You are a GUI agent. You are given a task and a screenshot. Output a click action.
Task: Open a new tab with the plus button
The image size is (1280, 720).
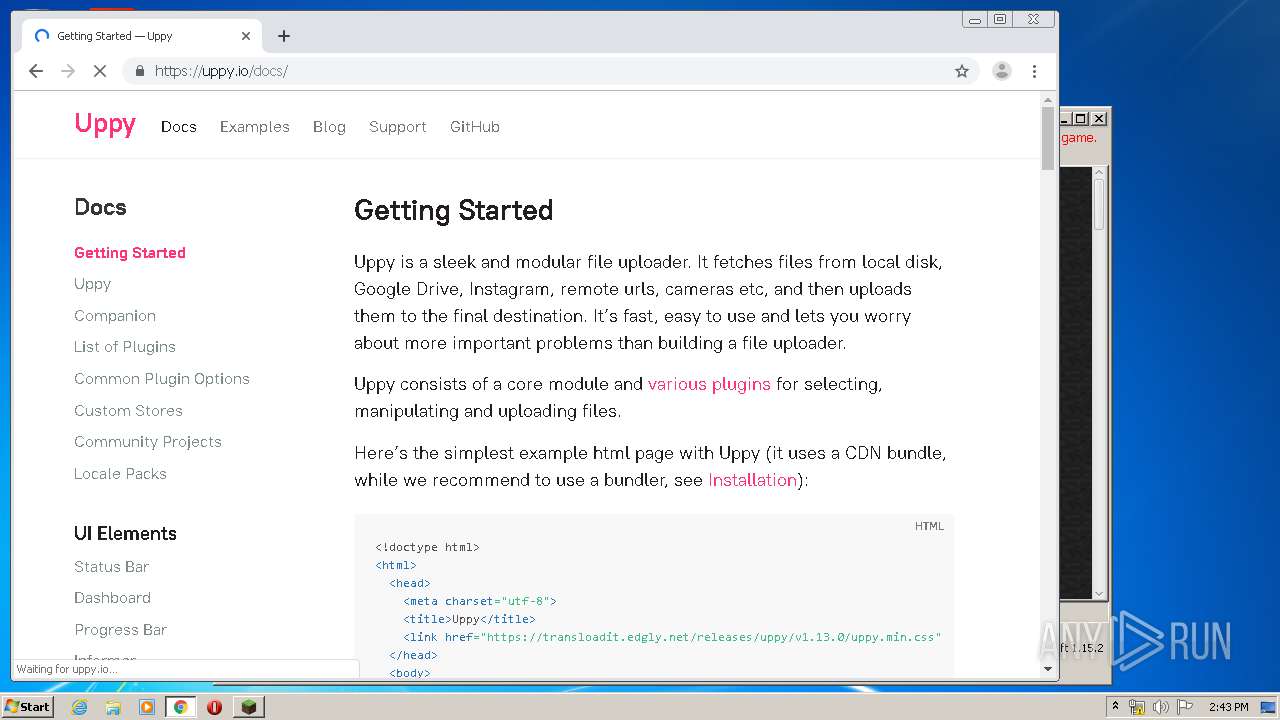[x=284, y=36]
